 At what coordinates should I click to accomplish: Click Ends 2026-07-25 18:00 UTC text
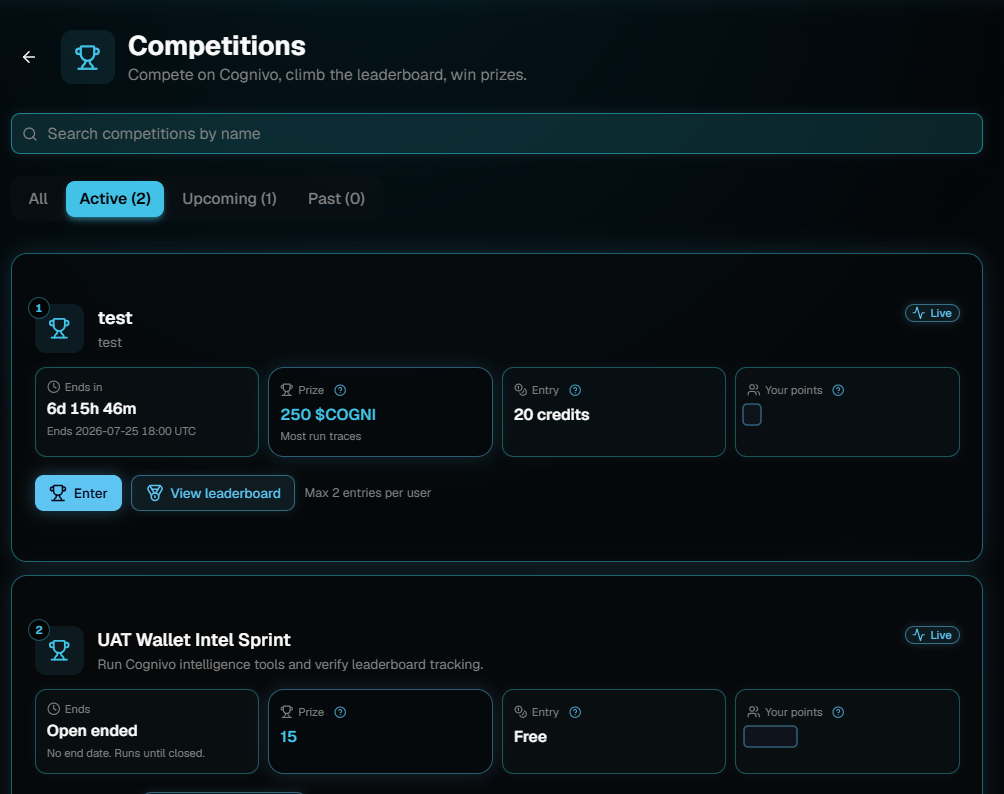(x=121, y=431)
